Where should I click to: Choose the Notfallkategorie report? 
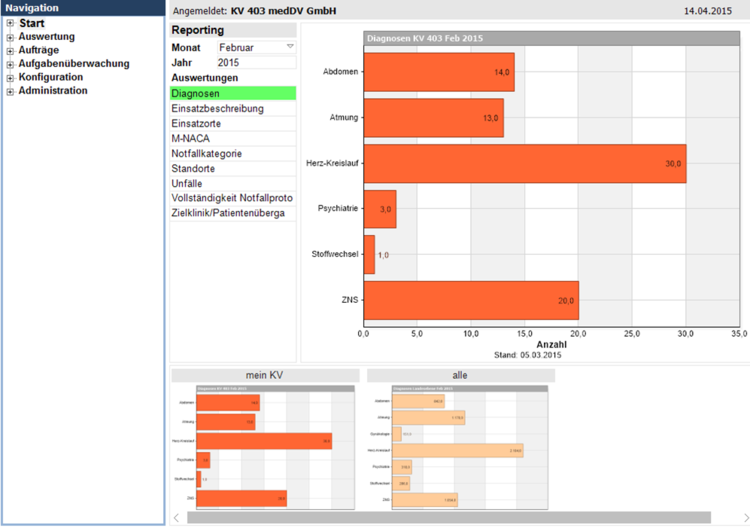click(x=232, y=154)
